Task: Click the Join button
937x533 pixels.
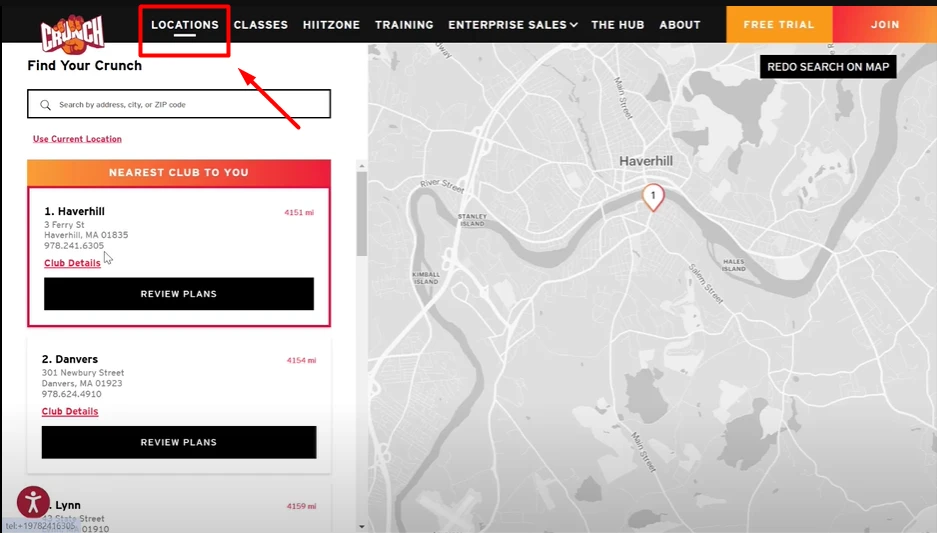Action: [x=884, y=24]
